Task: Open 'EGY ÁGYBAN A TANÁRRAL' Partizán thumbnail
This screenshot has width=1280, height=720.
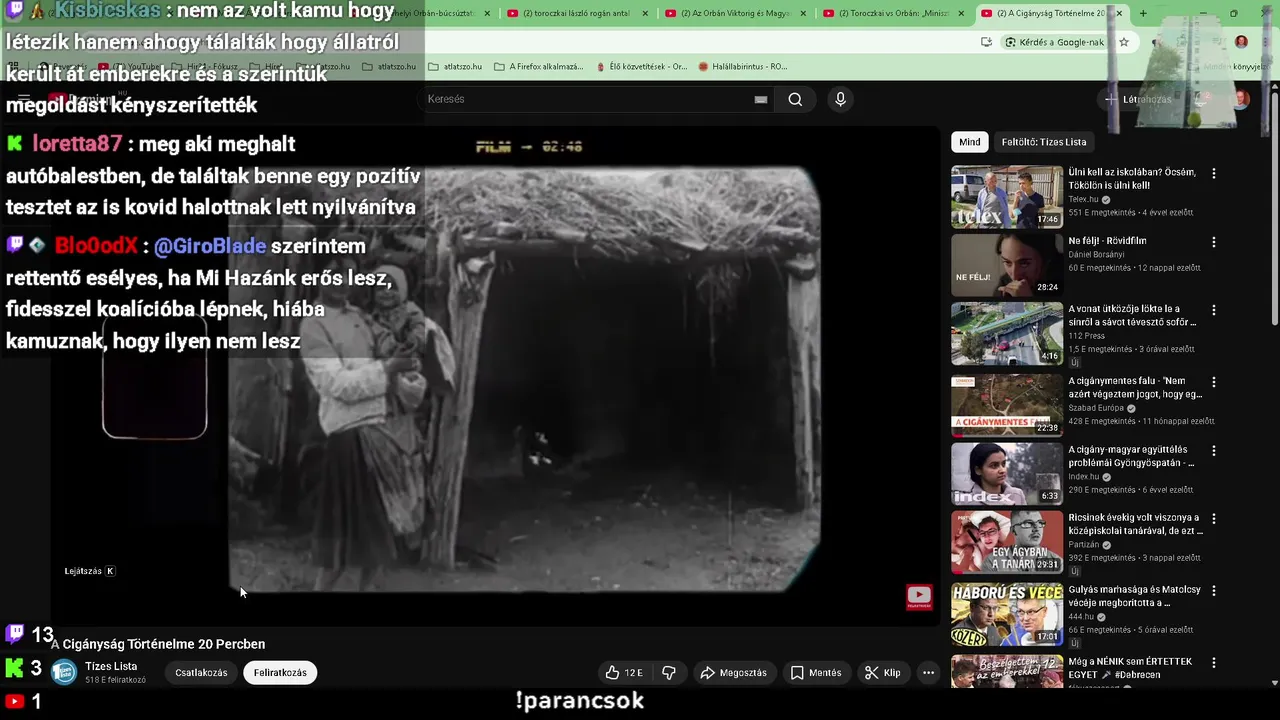Action: pos(1006,544)
